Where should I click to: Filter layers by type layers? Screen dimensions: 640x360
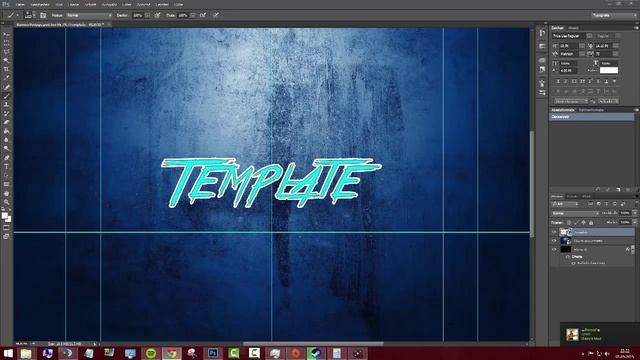coord(607,204)
